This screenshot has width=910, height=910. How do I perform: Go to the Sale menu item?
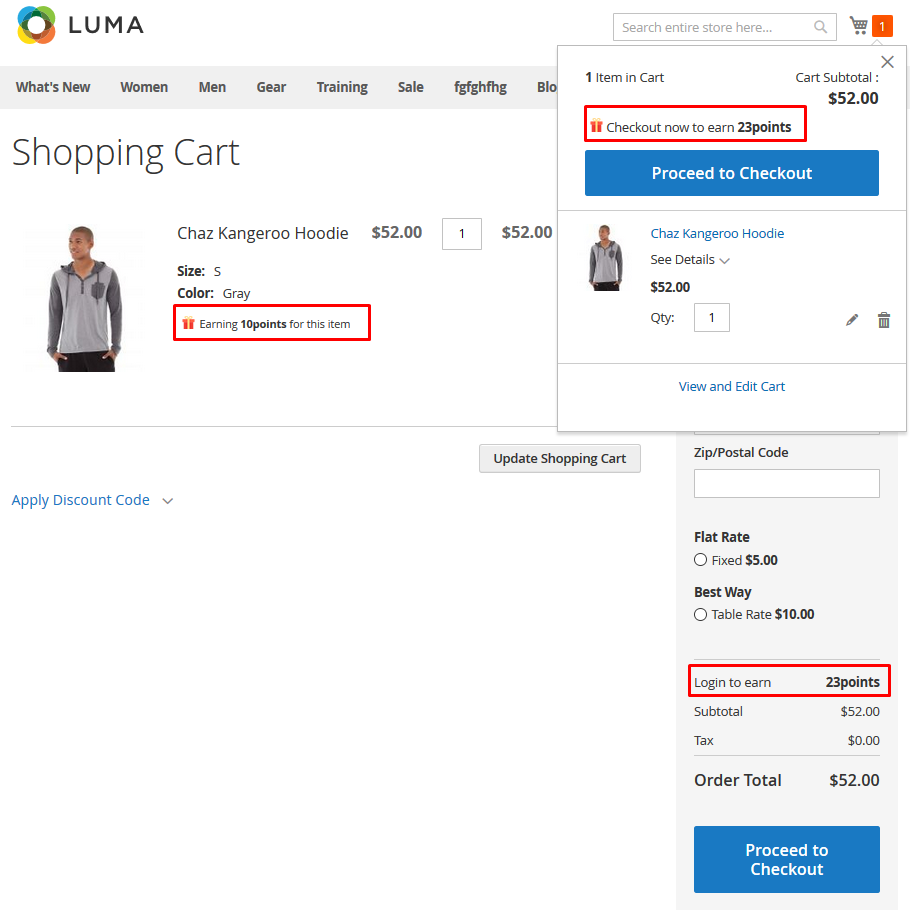410,87
